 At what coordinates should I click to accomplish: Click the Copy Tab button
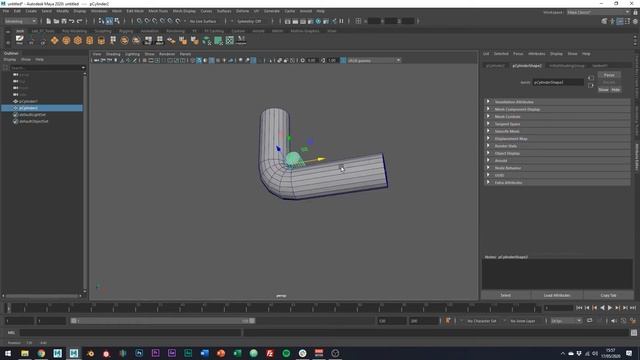pyautogui.click(x=608, y=295)
